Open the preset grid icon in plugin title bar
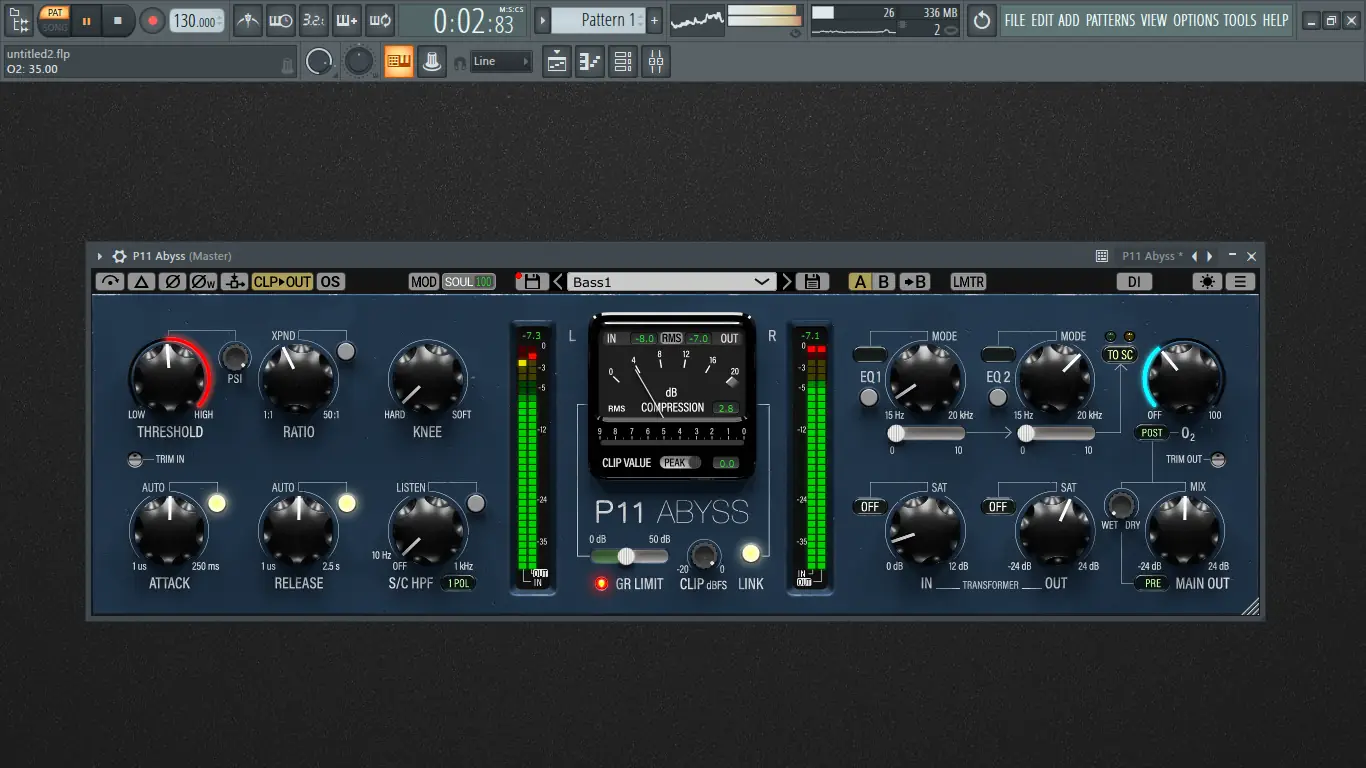Viewport: 1366px width, 768px height. [1102, 256]
